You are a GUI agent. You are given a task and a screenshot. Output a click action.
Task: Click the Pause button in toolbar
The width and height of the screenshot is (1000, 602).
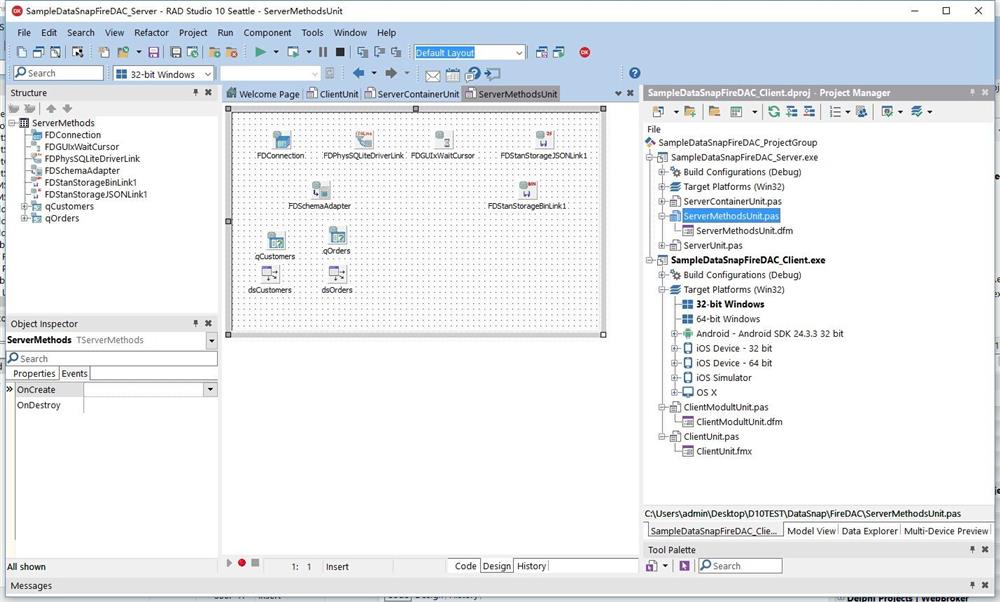[323, 52]
